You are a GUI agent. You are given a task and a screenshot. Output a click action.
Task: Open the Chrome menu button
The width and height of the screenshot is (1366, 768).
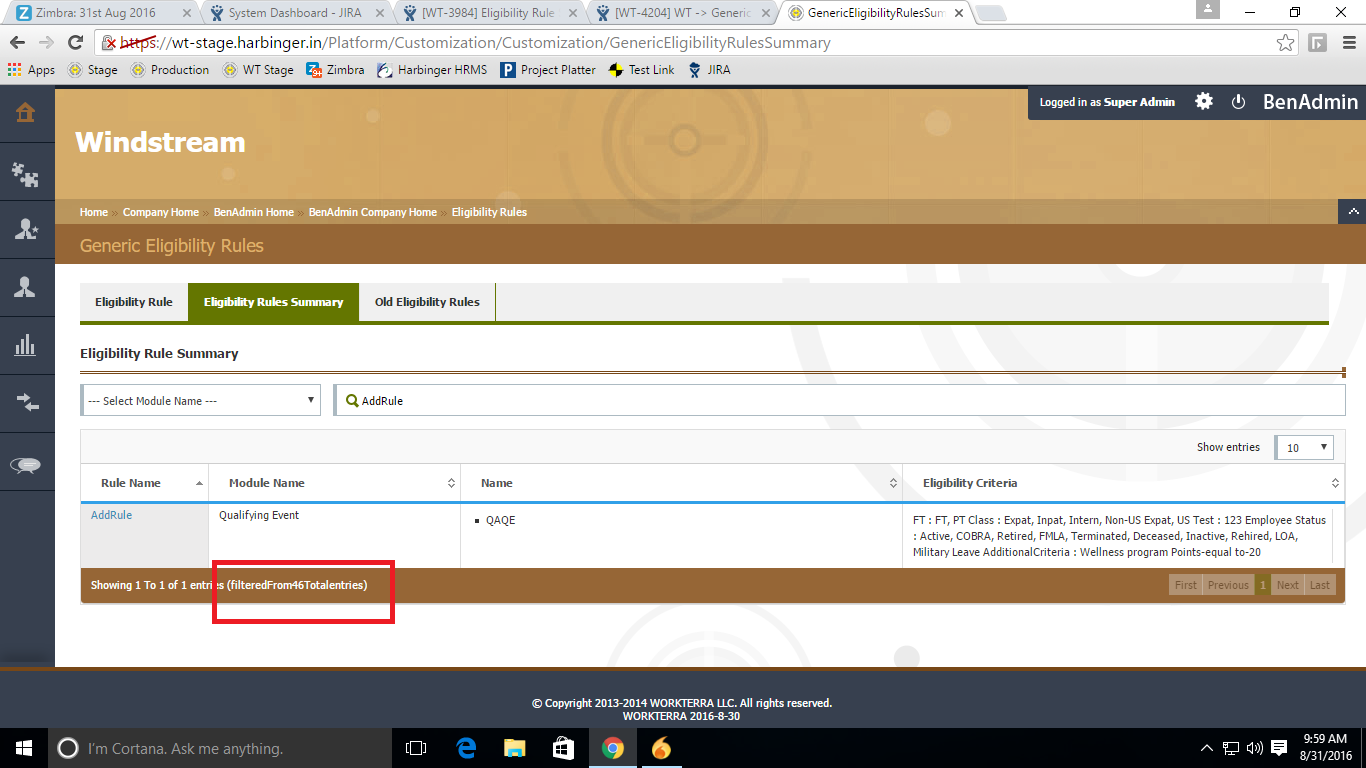tap(1347, 43)
